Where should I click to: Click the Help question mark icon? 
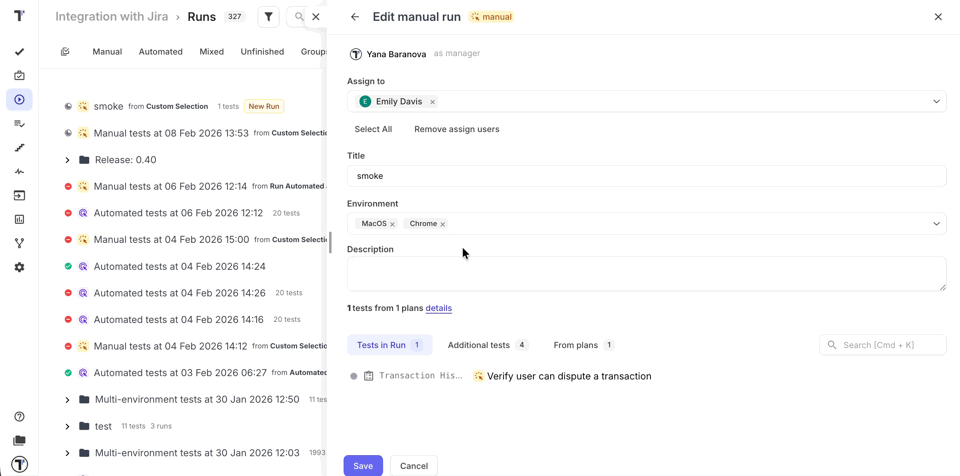[19, 417]
